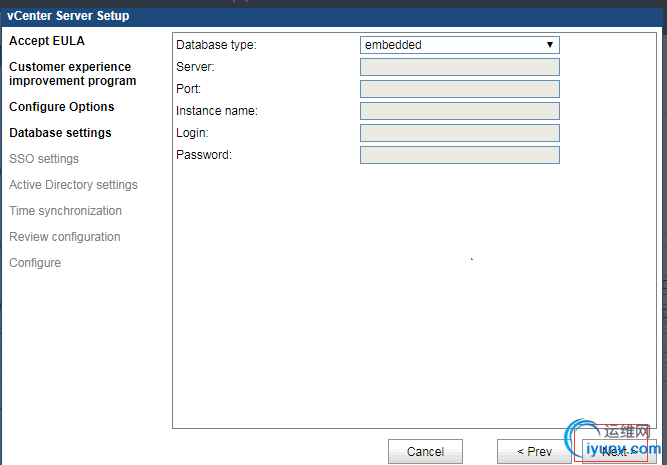Focus the Password input box
The image size is (667, 465).
(459, 155)
